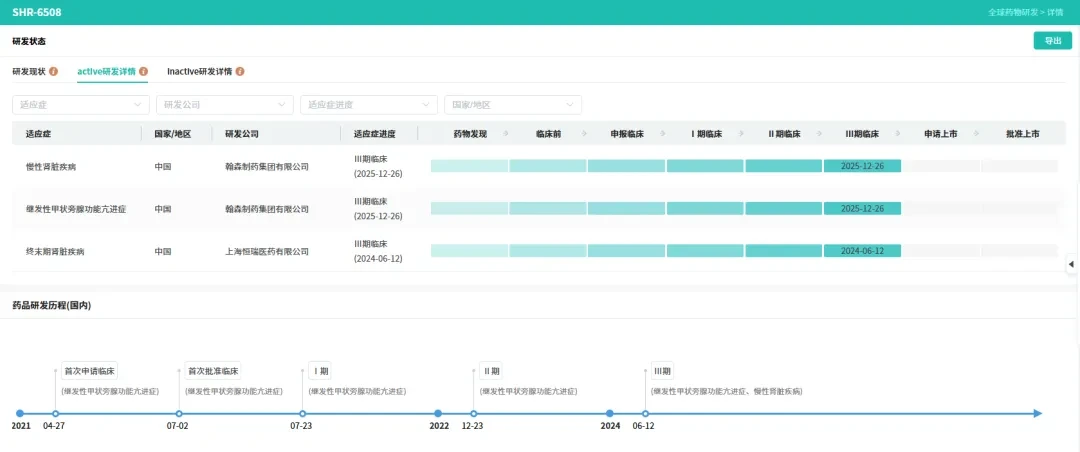Click info icon beside active研发详情 tab
This screenshot has width=1080, height=452.
point(143,71)
